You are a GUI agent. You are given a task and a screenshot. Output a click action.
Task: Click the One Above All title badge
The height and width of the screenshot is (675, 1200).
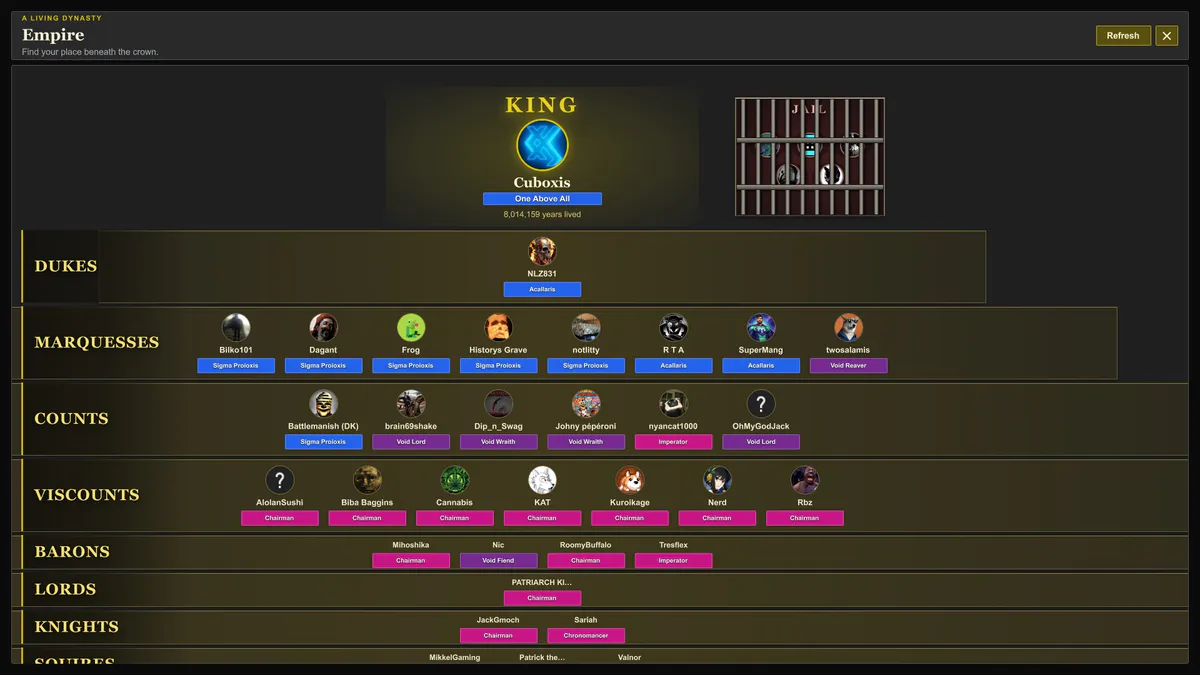click(542, 199)
